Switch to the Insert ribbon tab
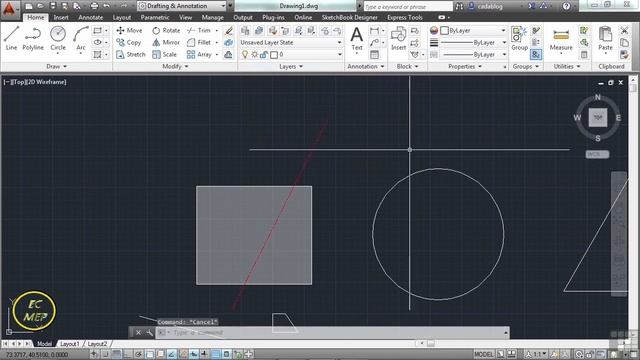This screenshot has height=360, width=640. [61, 18]
